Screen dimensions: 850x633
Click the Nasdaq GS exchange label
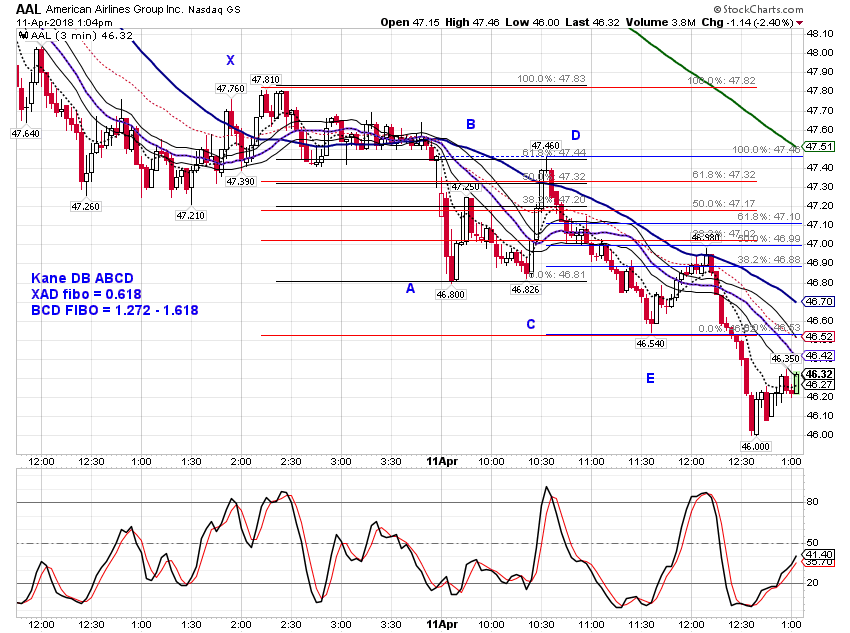pos(215,9)
